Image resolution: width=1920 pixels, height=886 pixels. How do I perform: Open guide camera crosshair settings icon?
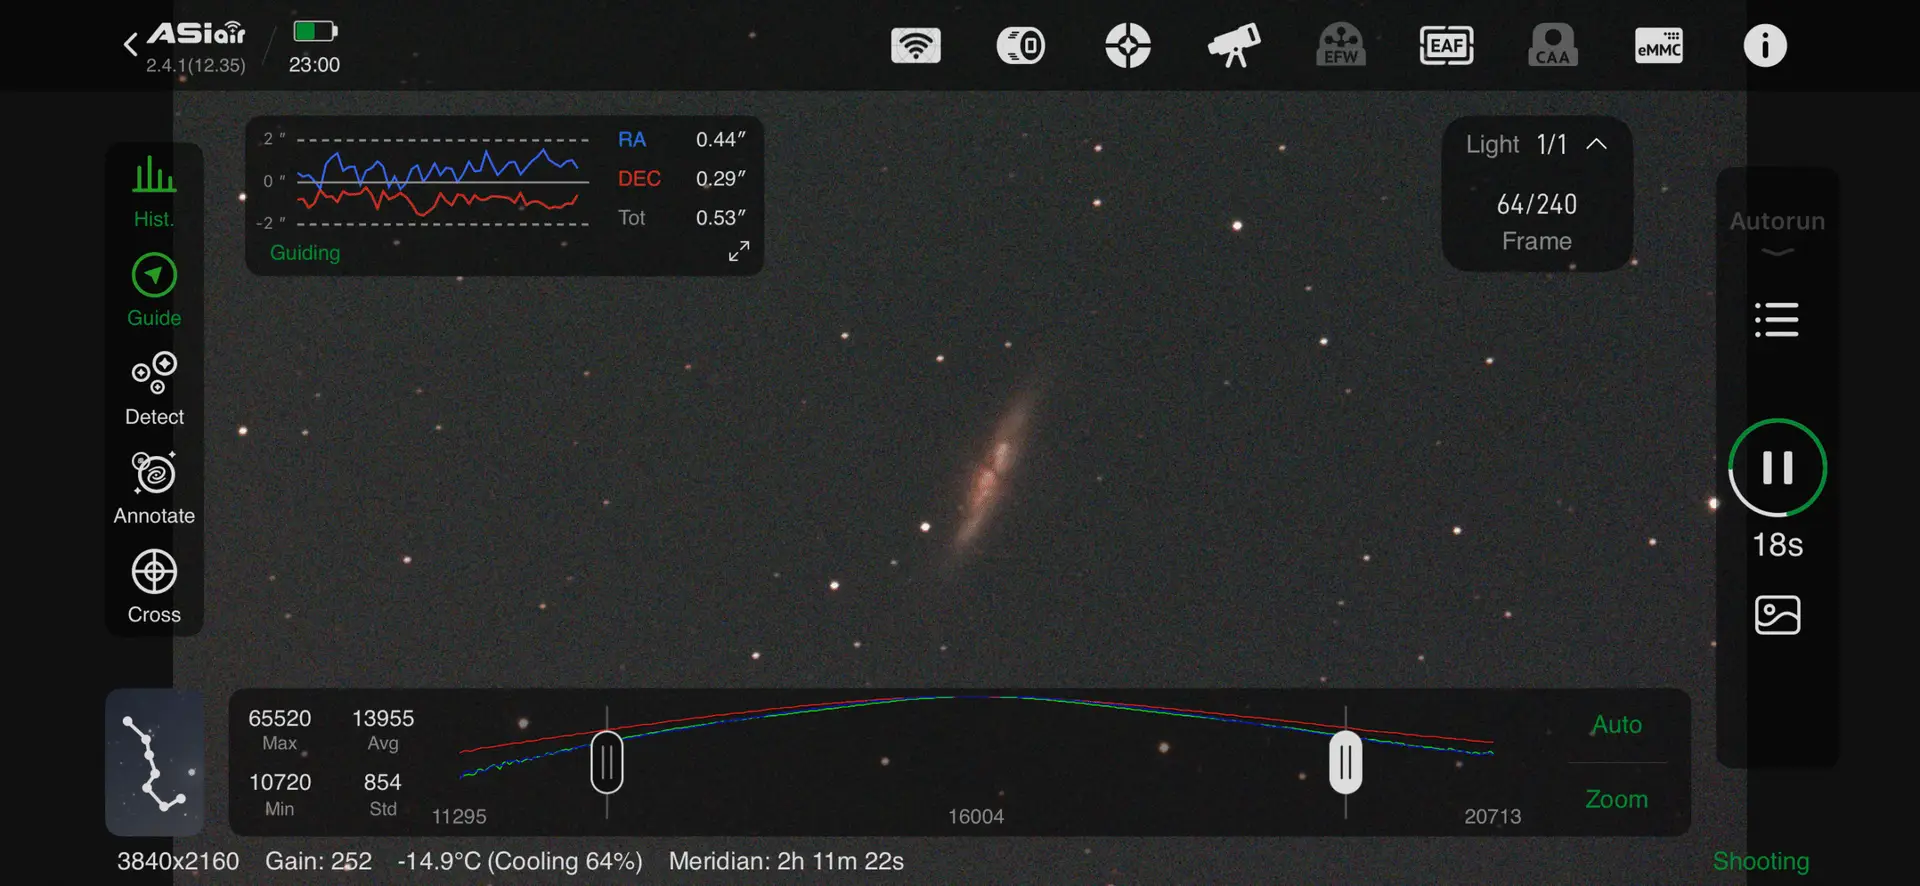(1128, 45)
